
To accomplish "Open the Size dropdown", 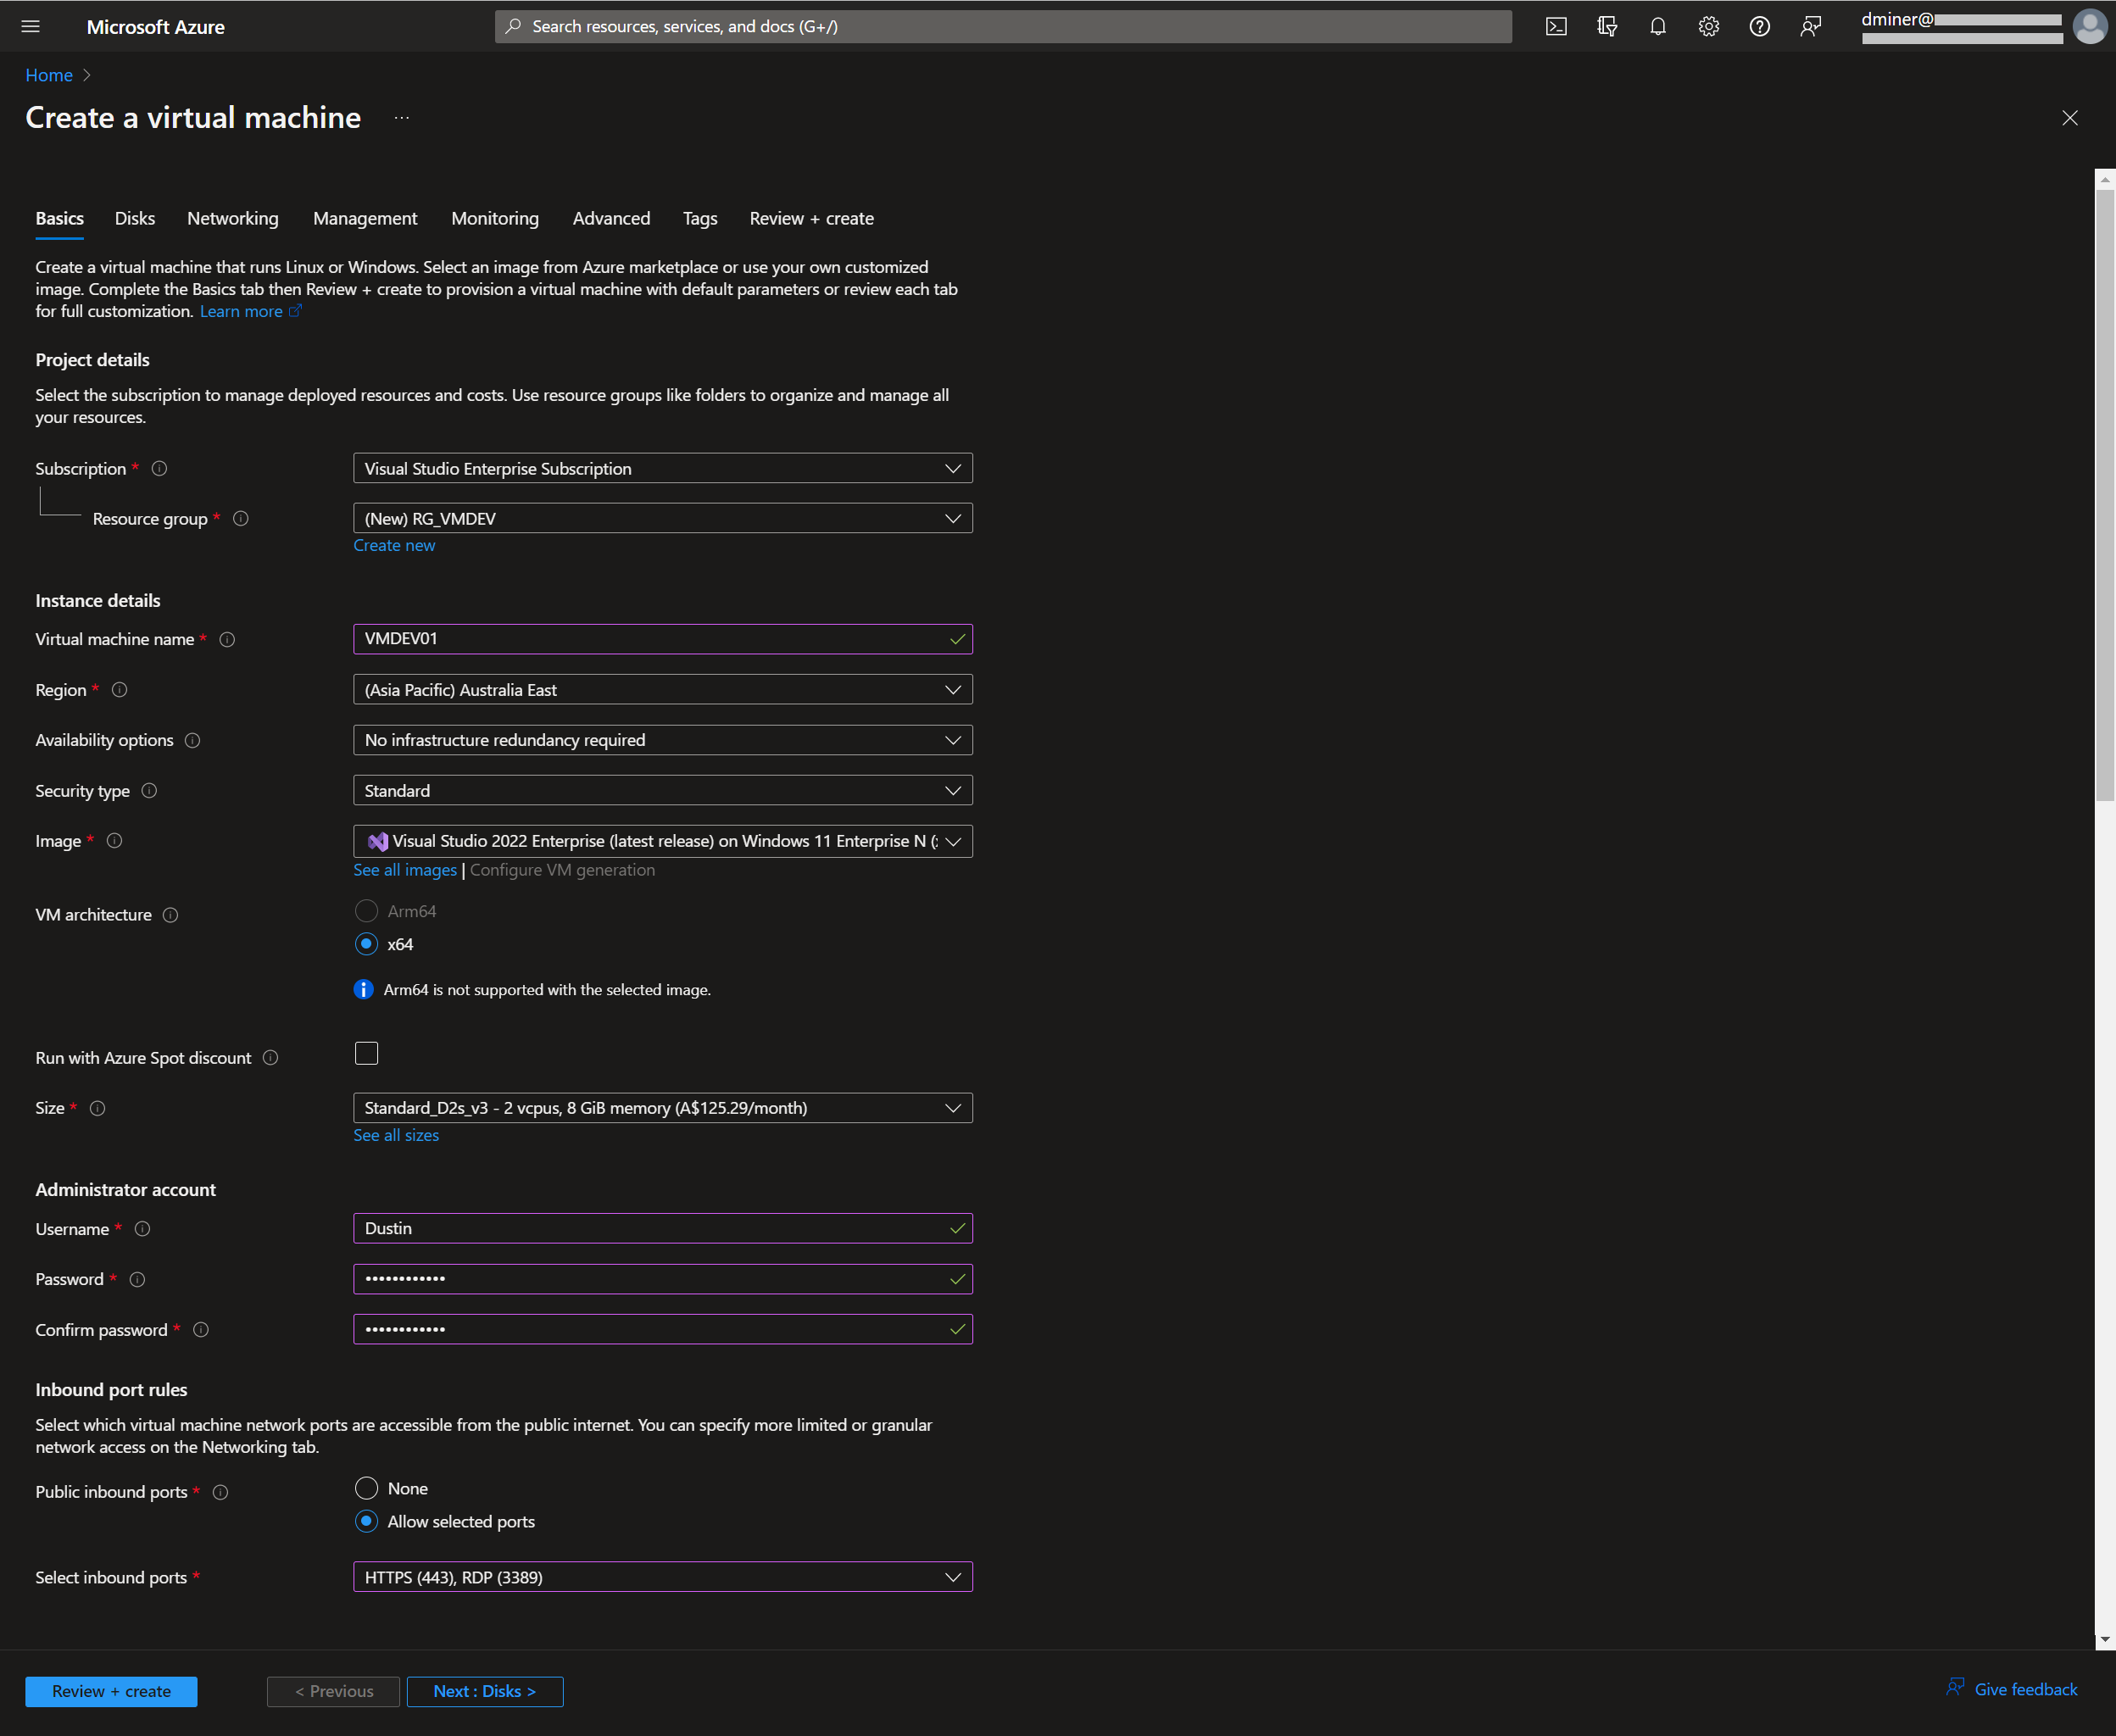I will pos(663,1108).
